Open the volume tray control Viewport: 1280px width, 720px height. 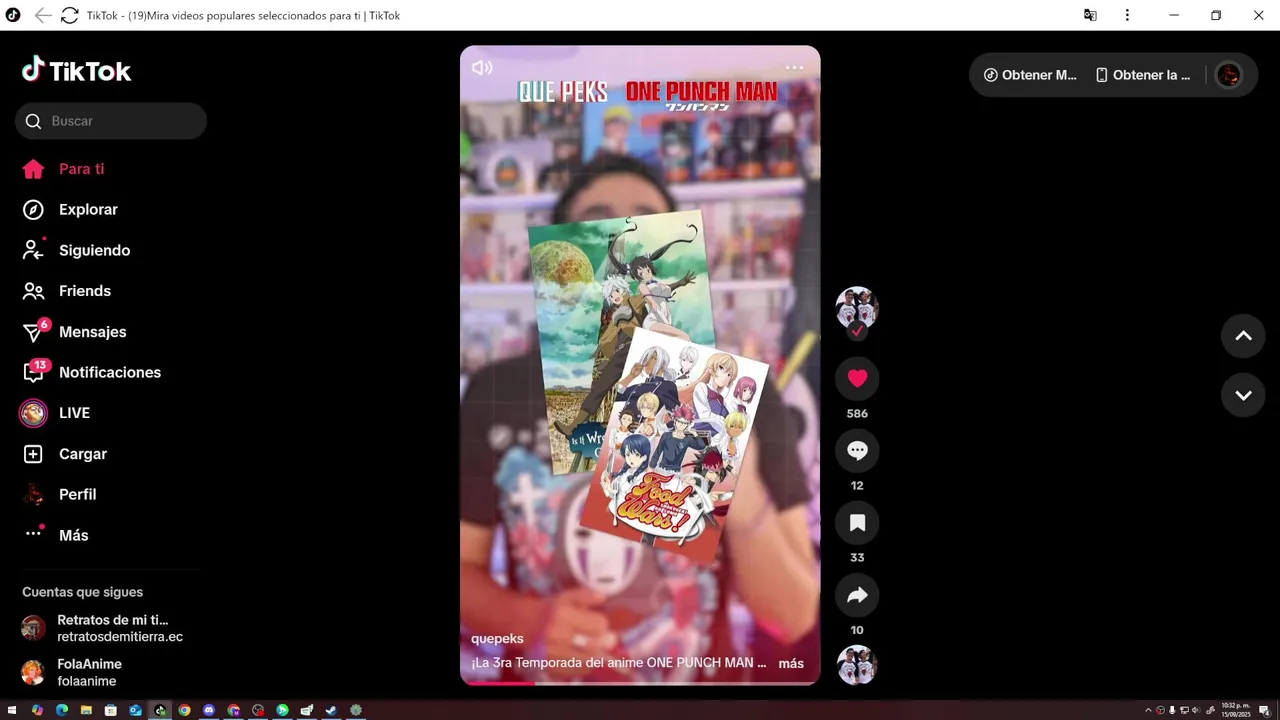click(1195, 710)
